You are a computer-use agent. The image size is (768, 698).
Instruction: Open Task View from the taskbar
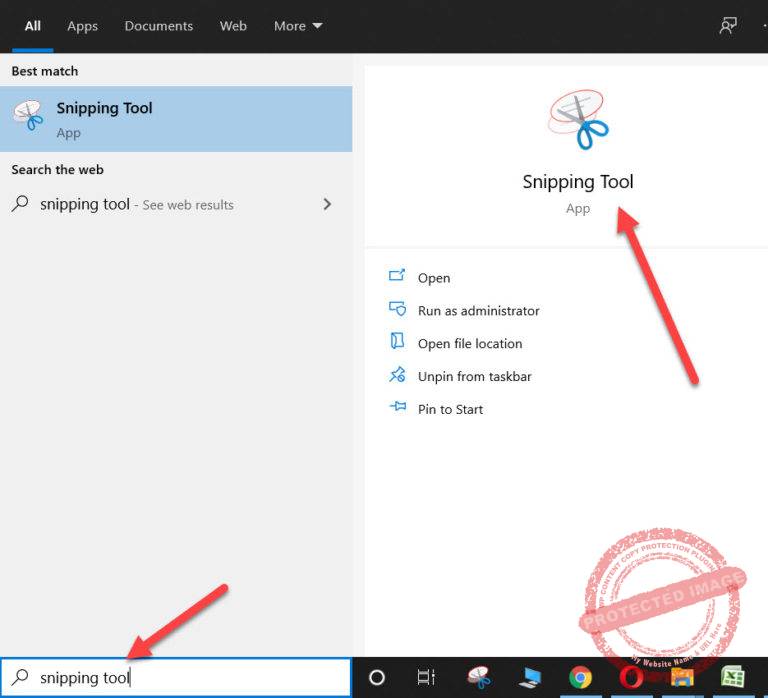tap(426, 678)
